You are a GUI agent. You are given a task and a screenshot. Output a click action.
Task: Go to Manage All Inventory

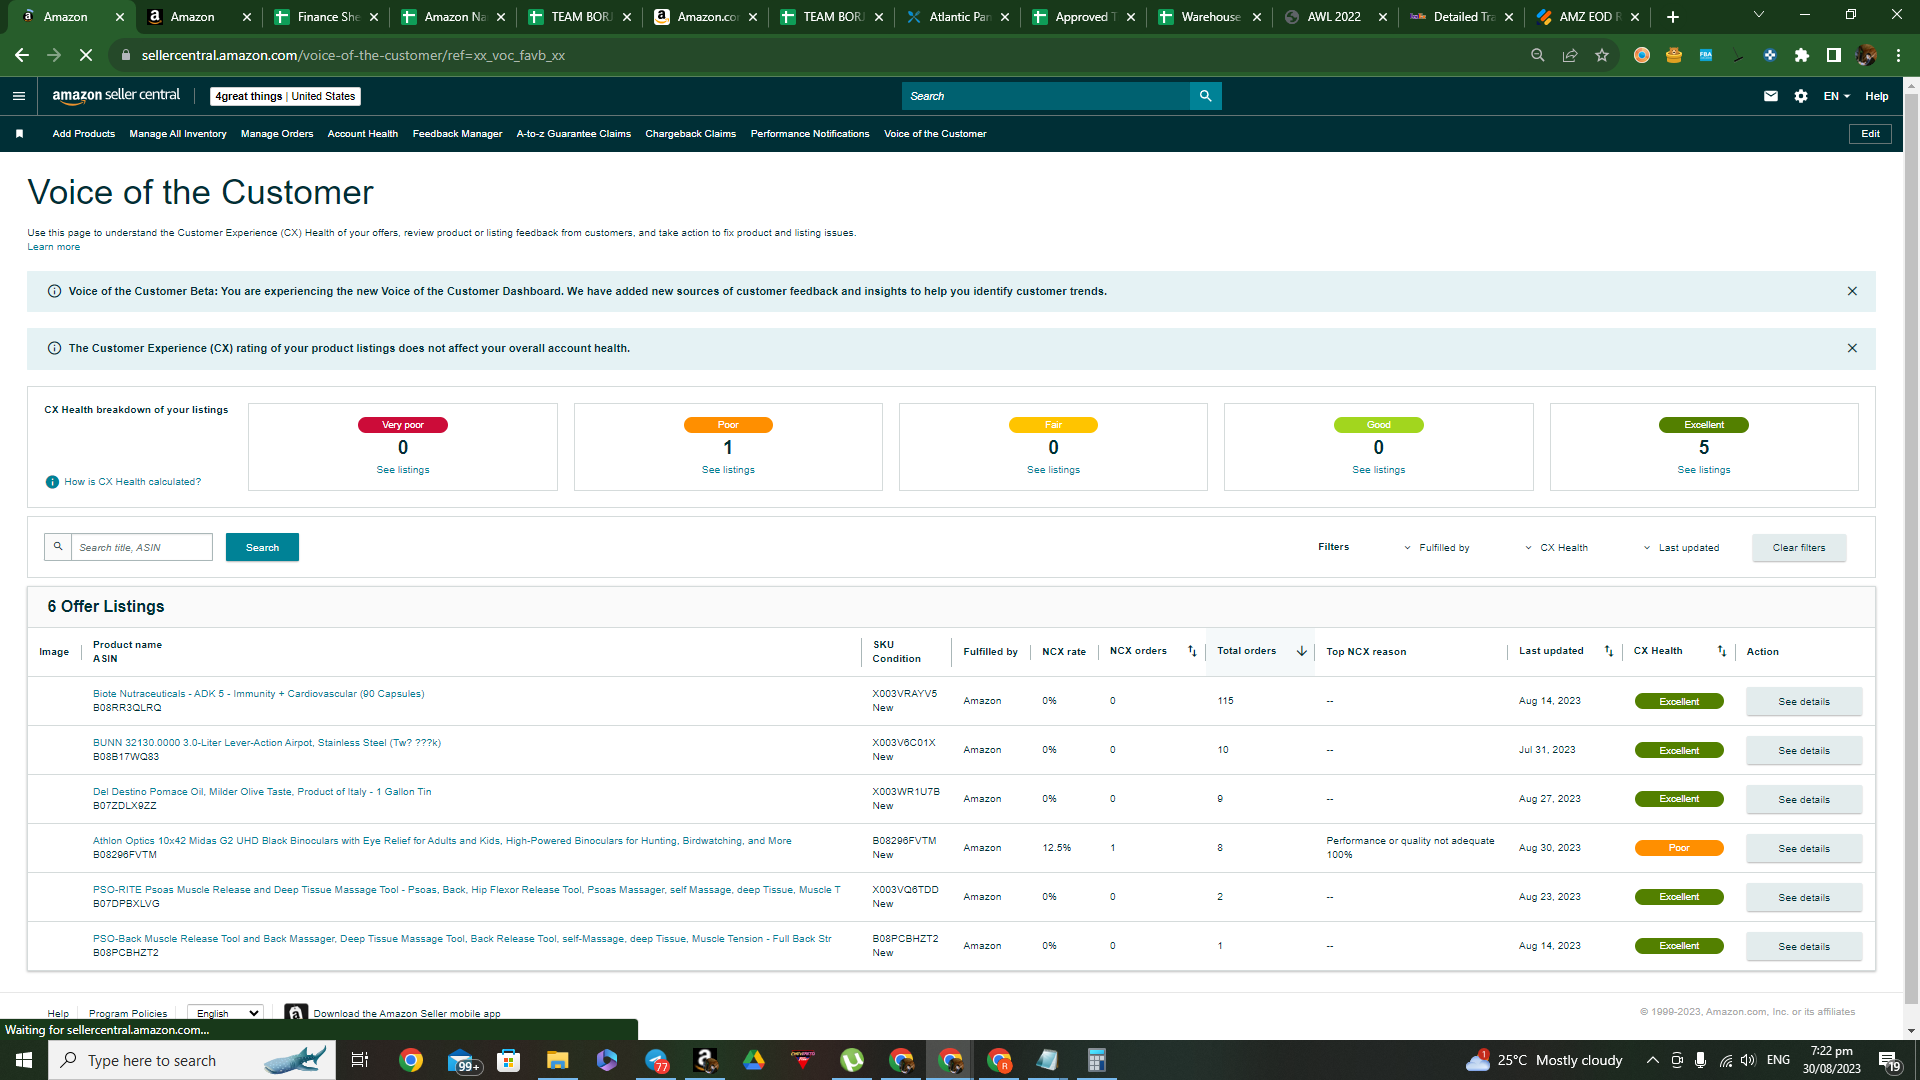[178, 134]
